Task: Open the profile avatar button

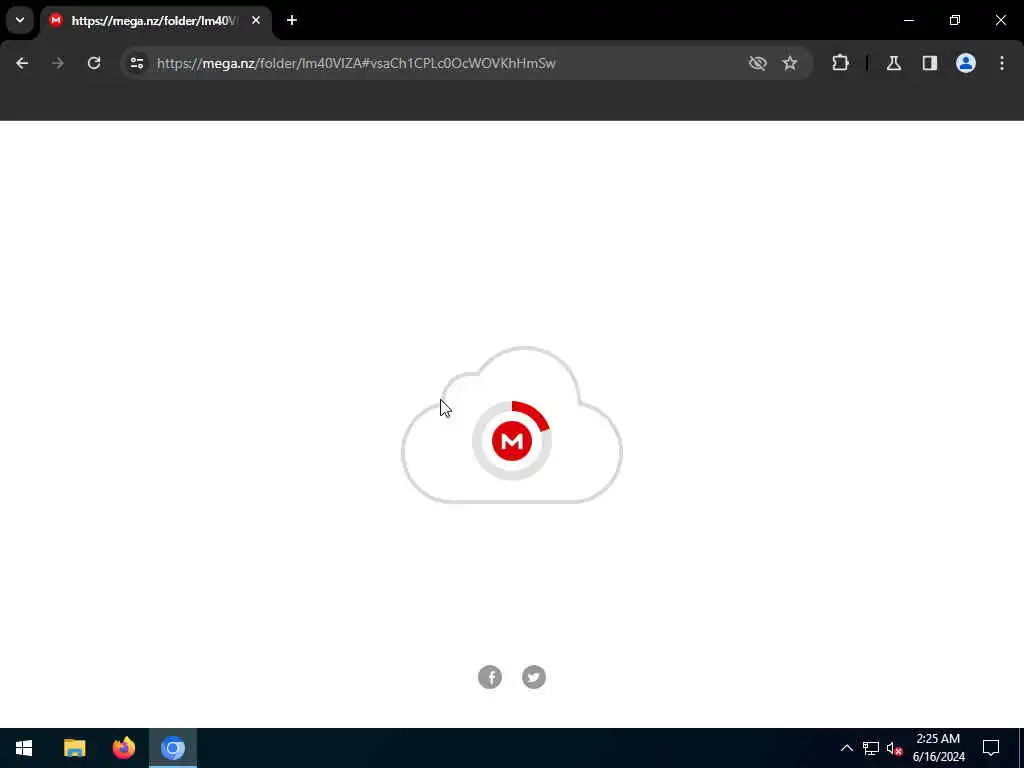Action: [x=966, y=63]
